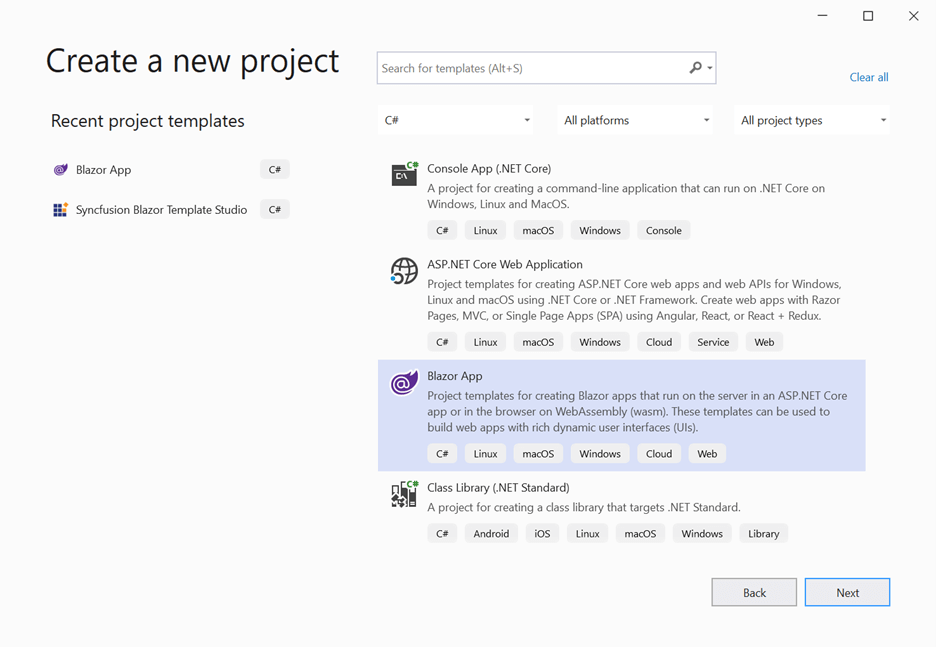Click the Class Library template icon
Viewport: 936px width, 647px height.
coord(404,494)
